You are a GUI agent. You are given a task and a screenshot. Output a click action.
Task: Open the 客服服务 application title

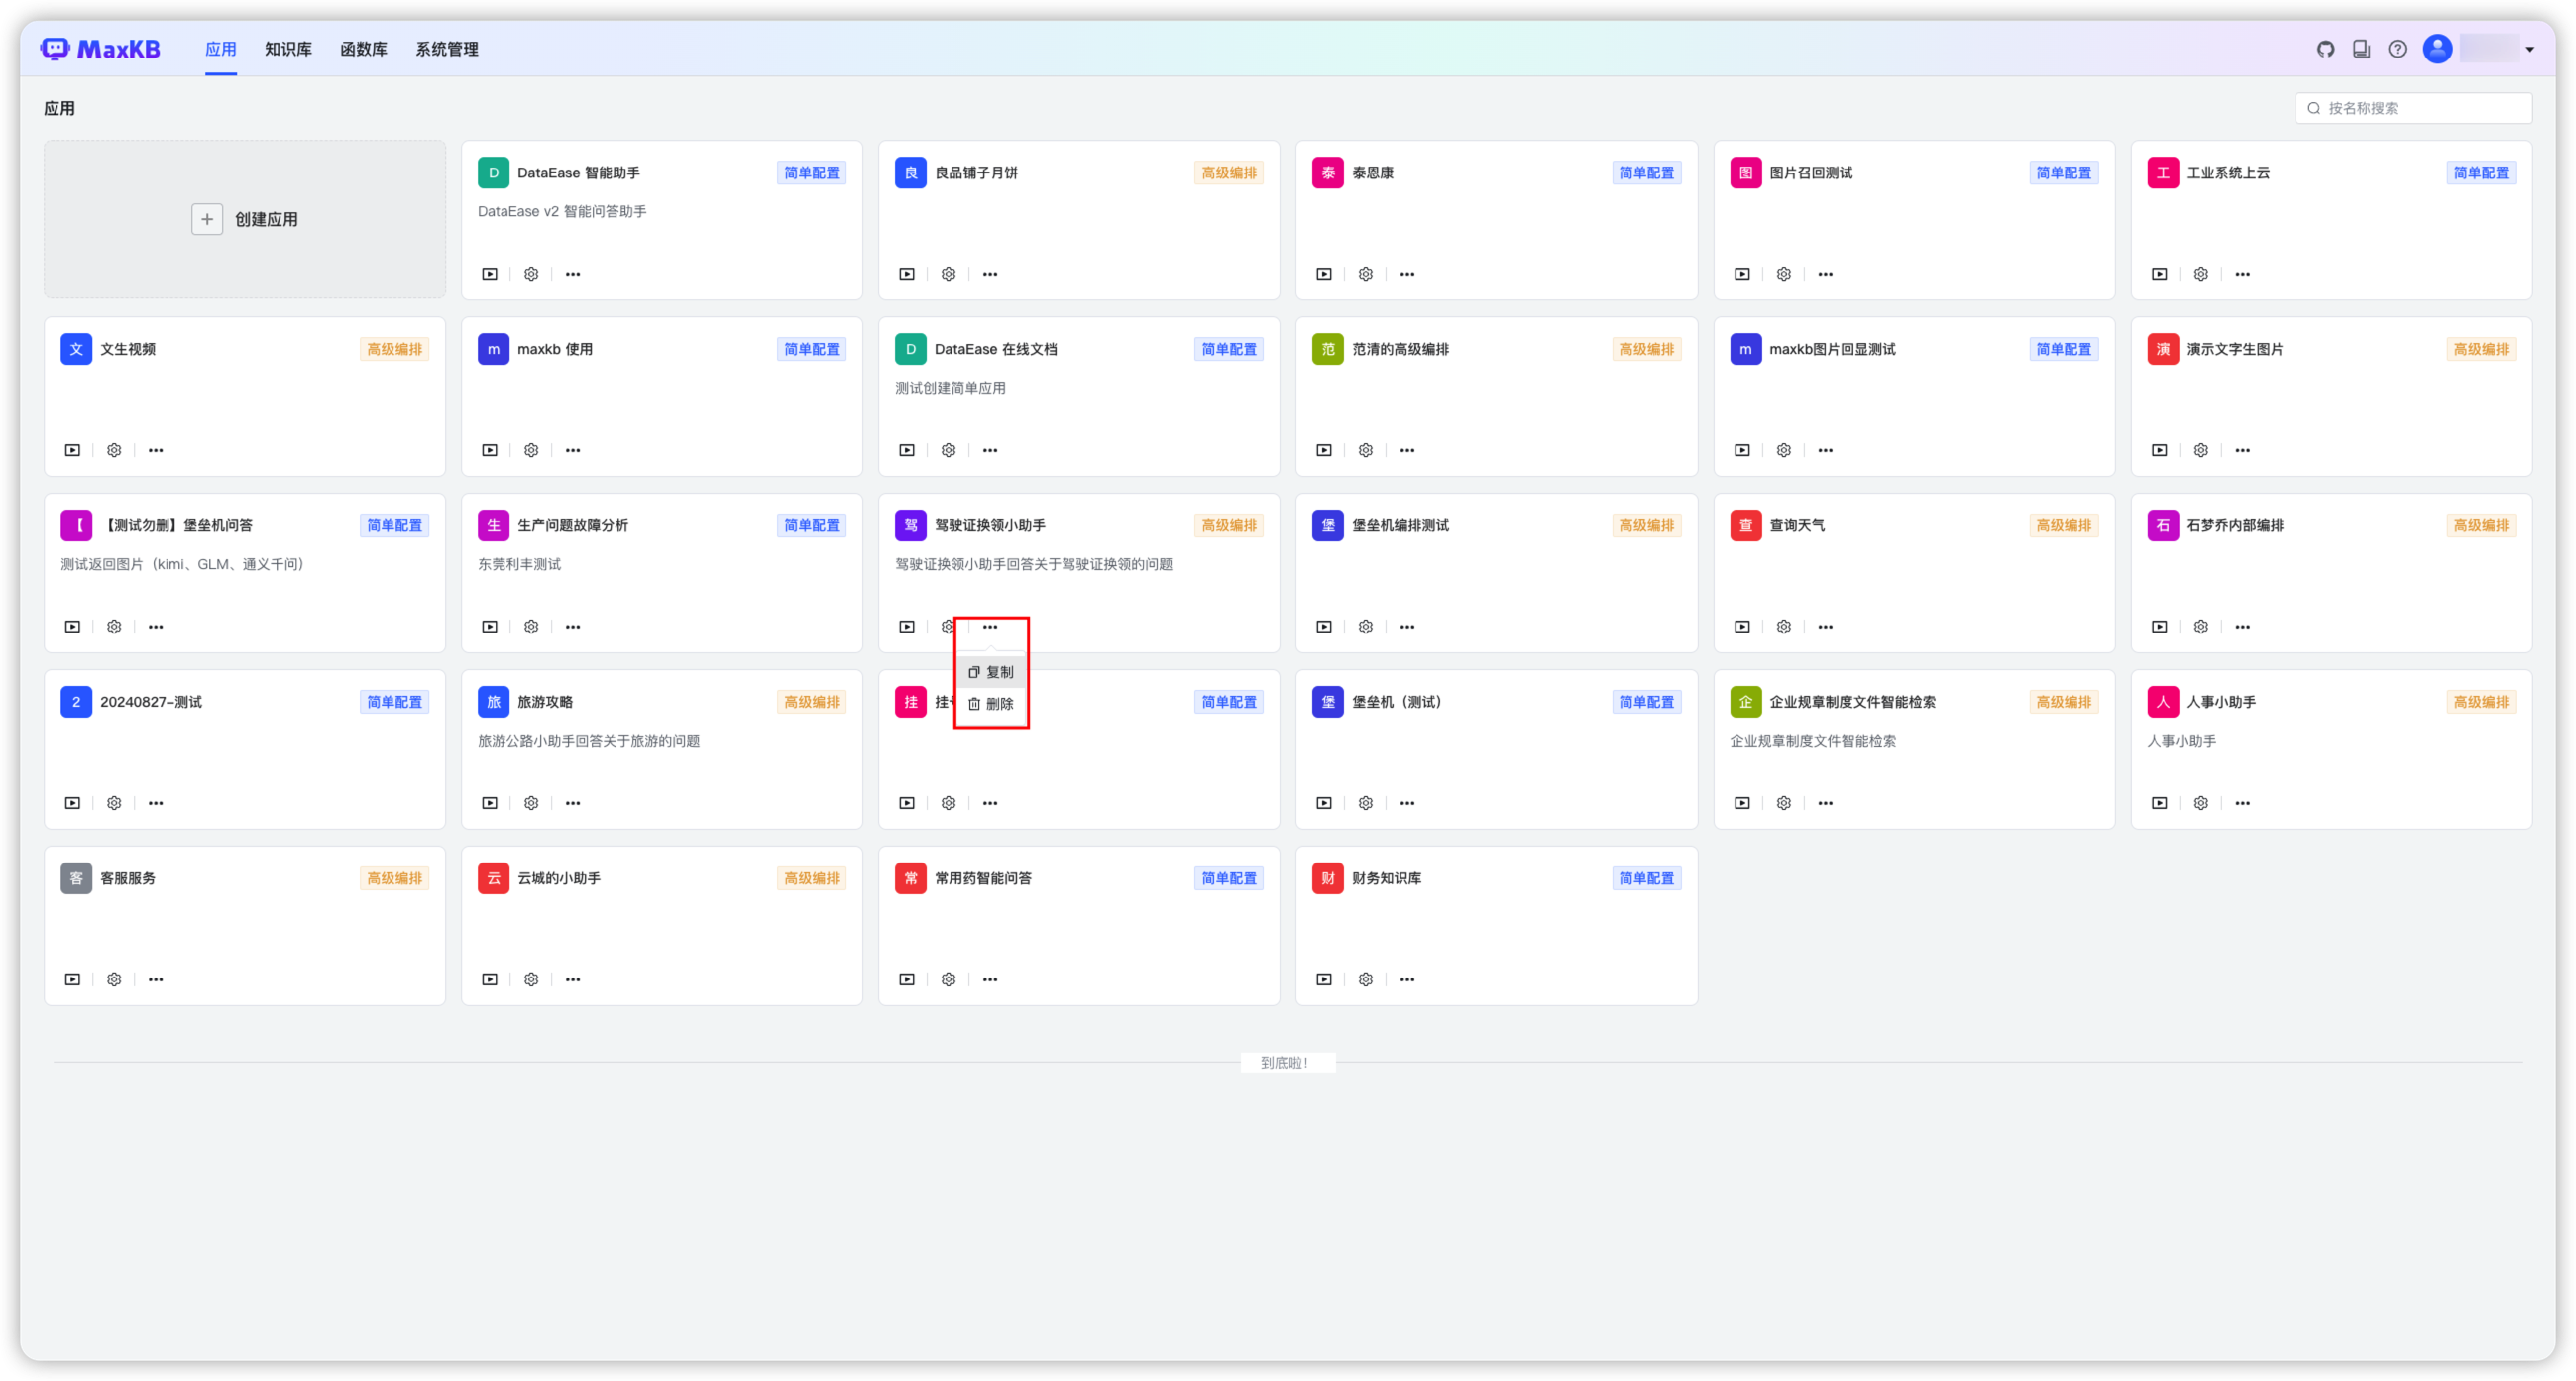128,879
